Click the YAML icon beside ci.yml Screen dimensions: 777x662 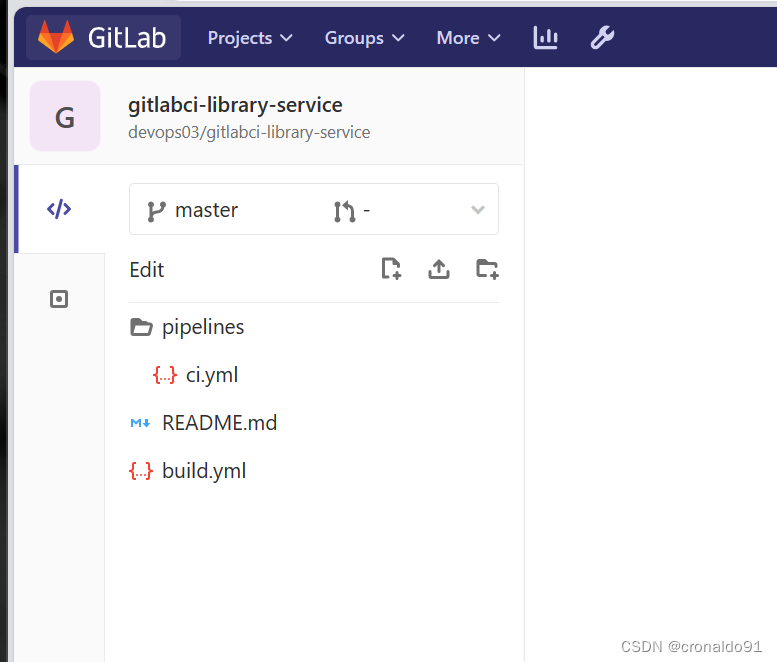click(x=165, y=375)
